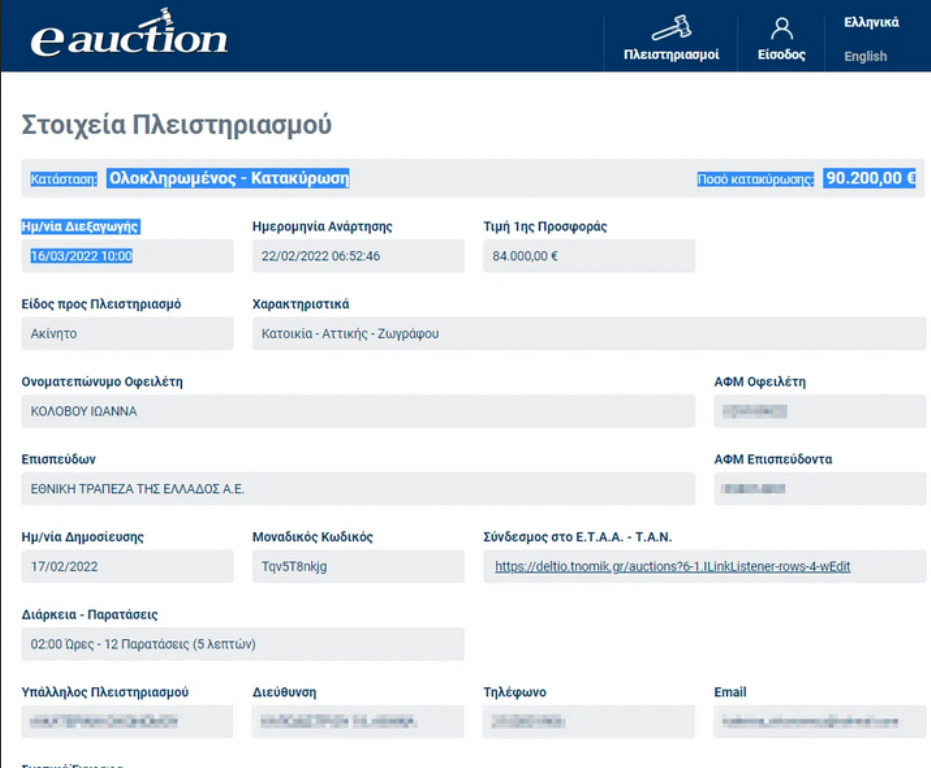This screenshot has height=768, width=931.
Task: Click the Ολοκληρωμένος - Κατακύρωση status text
Action: [x=229, y=179]
